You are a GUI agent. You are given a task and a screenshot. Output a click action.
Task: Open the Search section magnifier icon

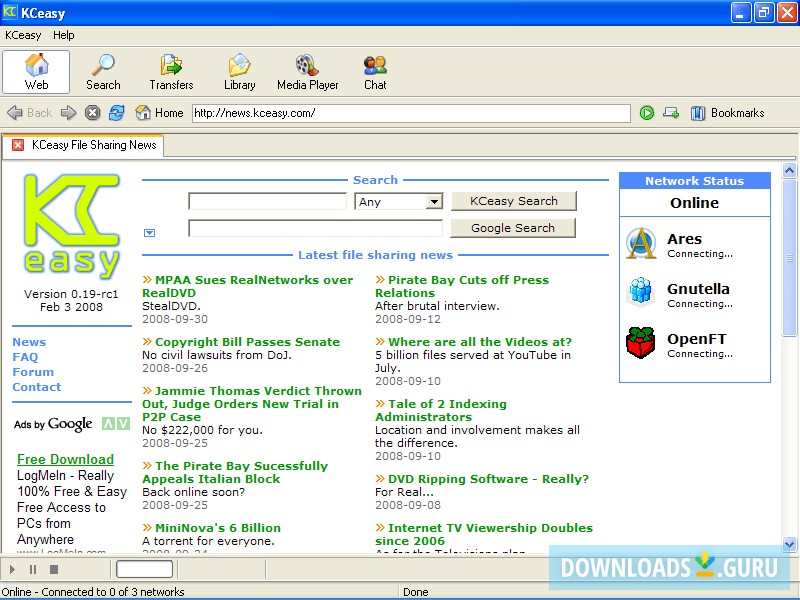[104, 65]
